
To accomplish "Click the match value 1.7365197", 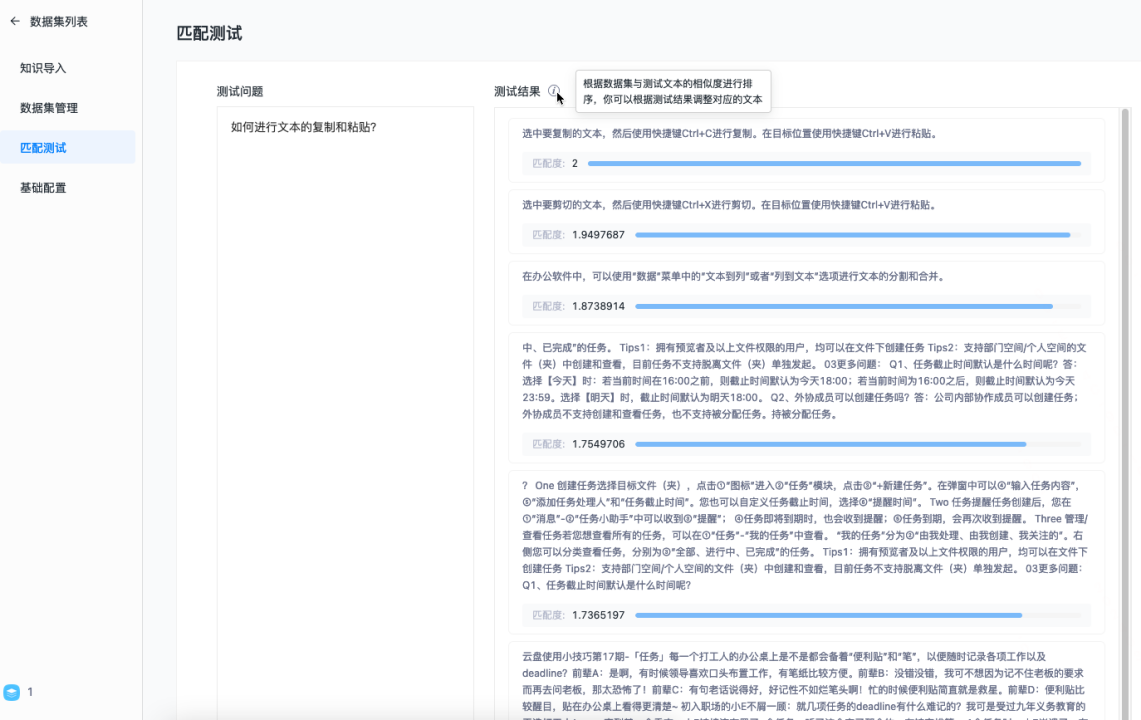I will click(598, 615).
